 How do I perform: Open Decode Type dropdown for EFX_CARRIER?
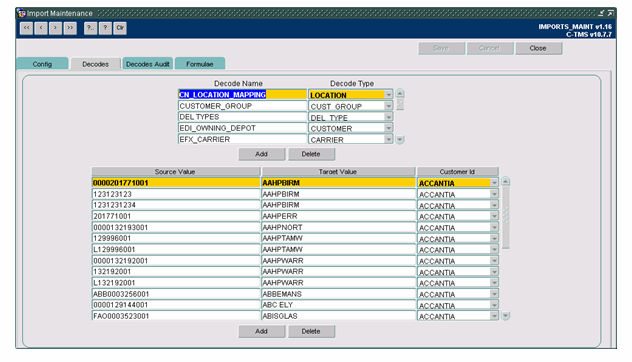389,139
